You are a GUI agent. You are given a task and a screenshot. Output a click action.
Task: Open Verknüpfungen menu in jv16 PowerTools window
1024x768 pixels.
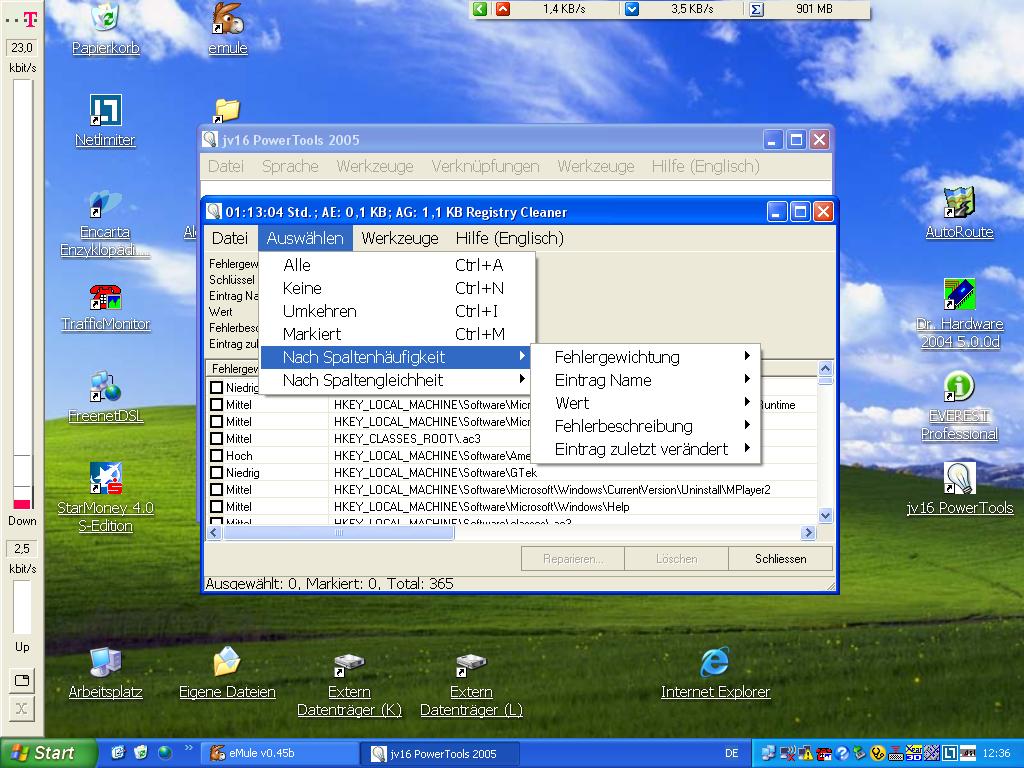coord(485,167)
